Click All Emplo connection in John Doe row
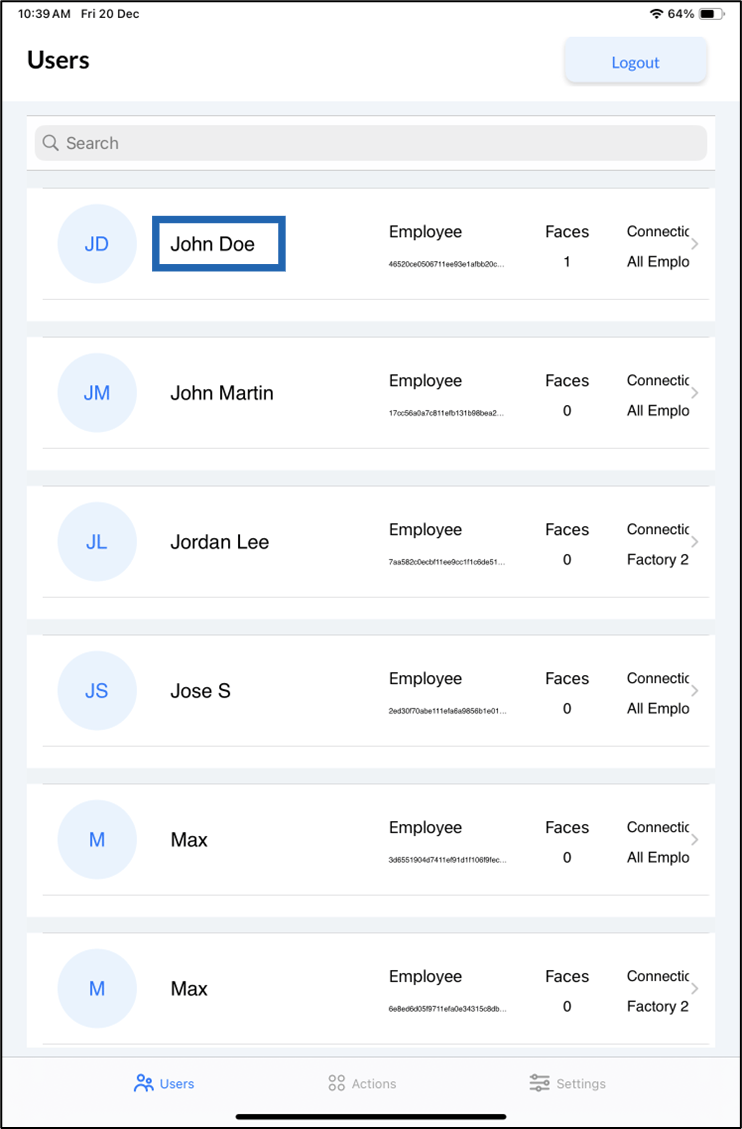The width and height of the screenshot is (742, 1129). (658, 262)
